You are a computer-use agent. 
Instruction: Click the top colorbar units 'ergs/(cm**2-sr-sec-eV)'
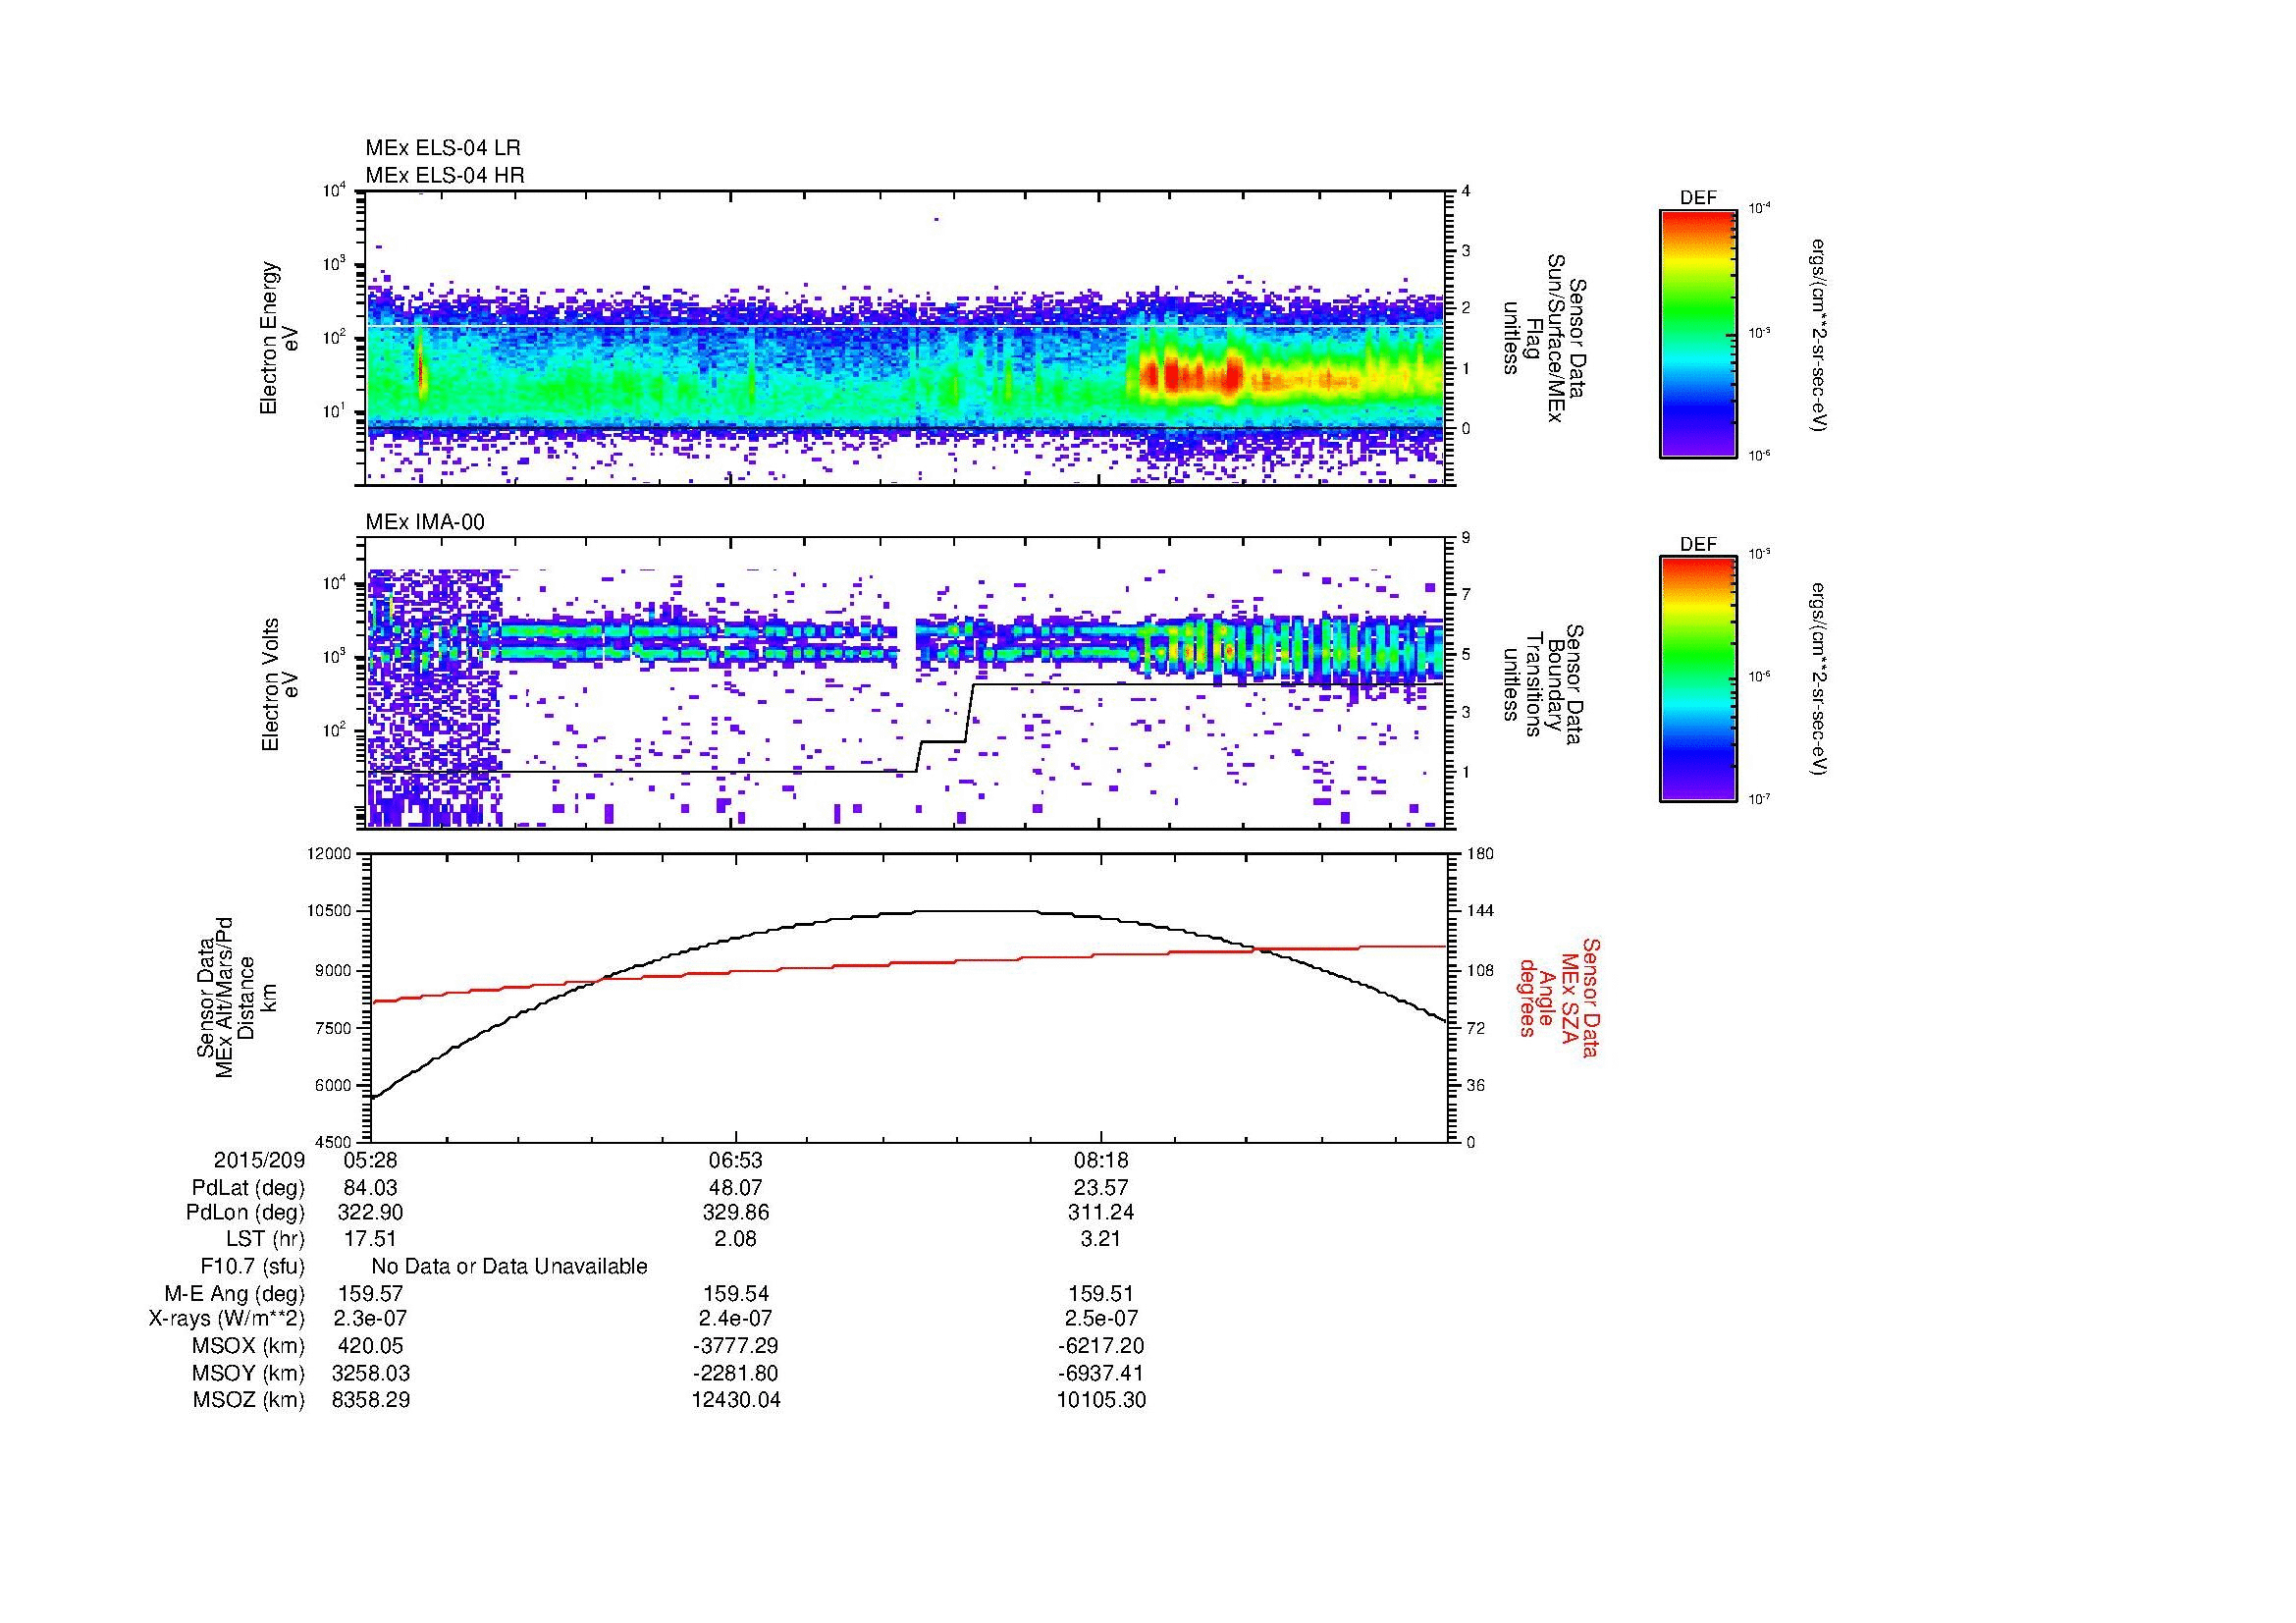pos(1818,335)
